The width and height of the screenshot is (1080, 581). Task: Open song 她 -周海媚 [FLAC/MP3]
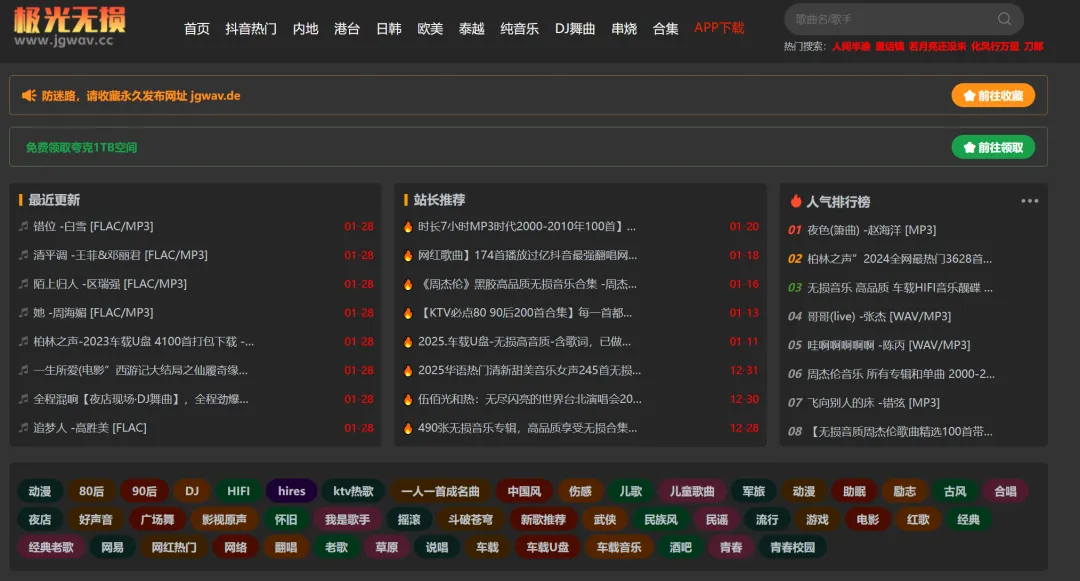click(93, 313)
